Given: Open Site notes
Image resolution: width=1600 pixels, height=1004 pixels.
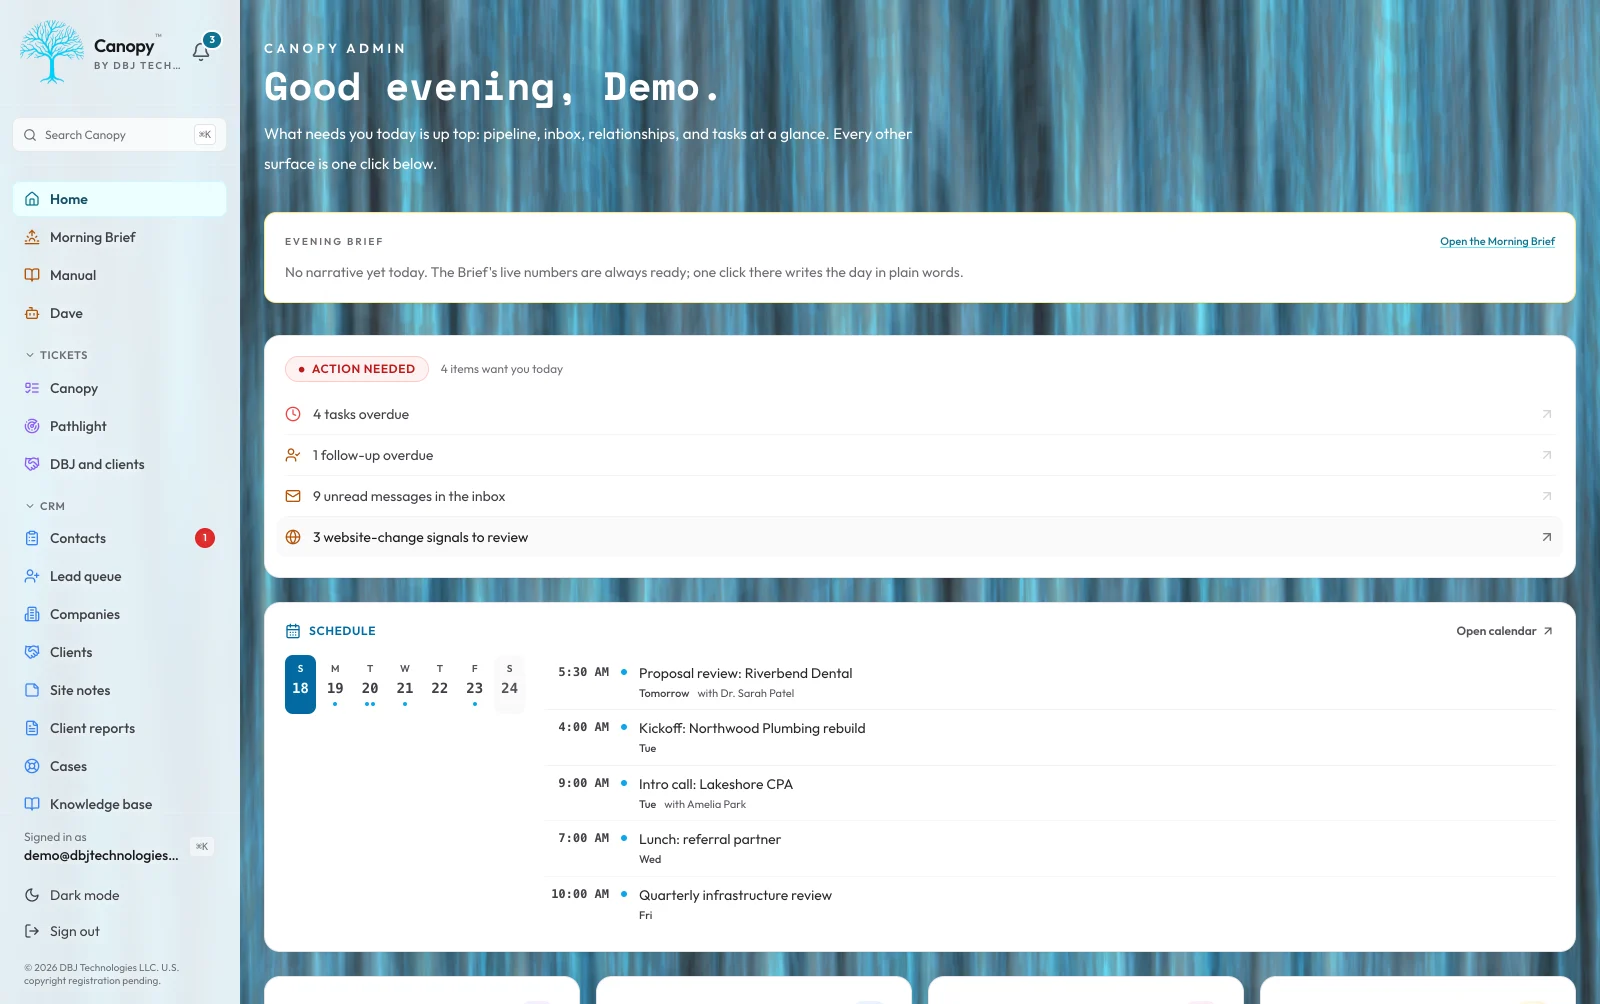Looking at the screenshot, I should click(x=120, y=690).
